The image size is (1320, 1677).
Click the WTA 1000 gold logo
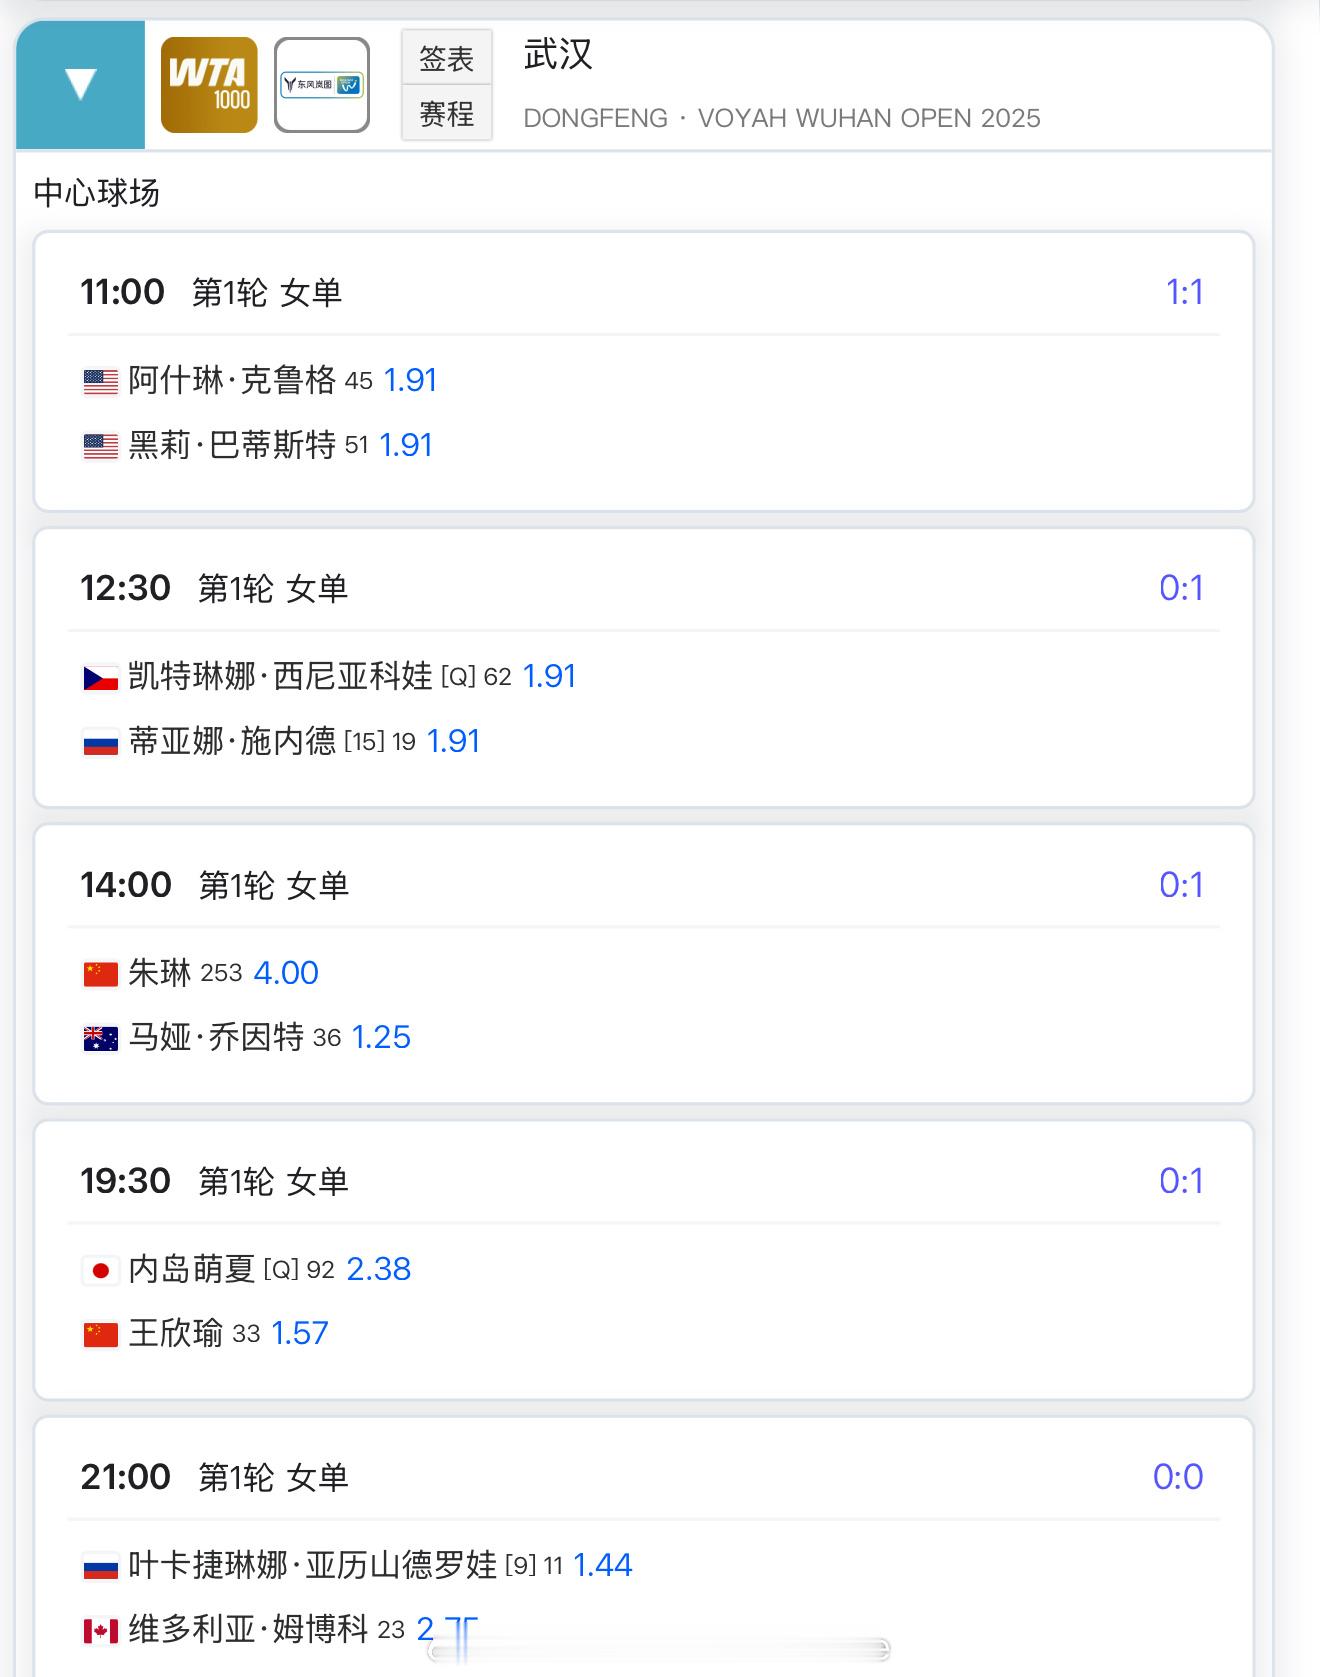point(209,85)
